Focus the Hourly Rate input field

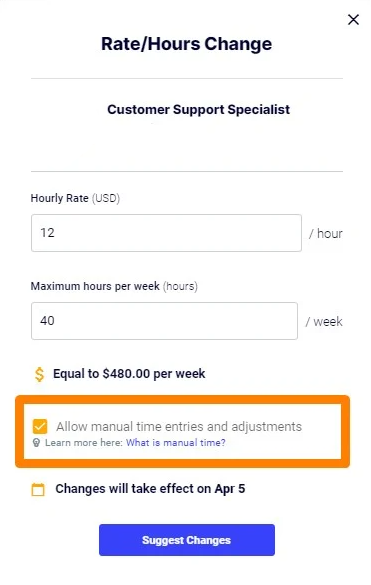click(x=166, y=233)
